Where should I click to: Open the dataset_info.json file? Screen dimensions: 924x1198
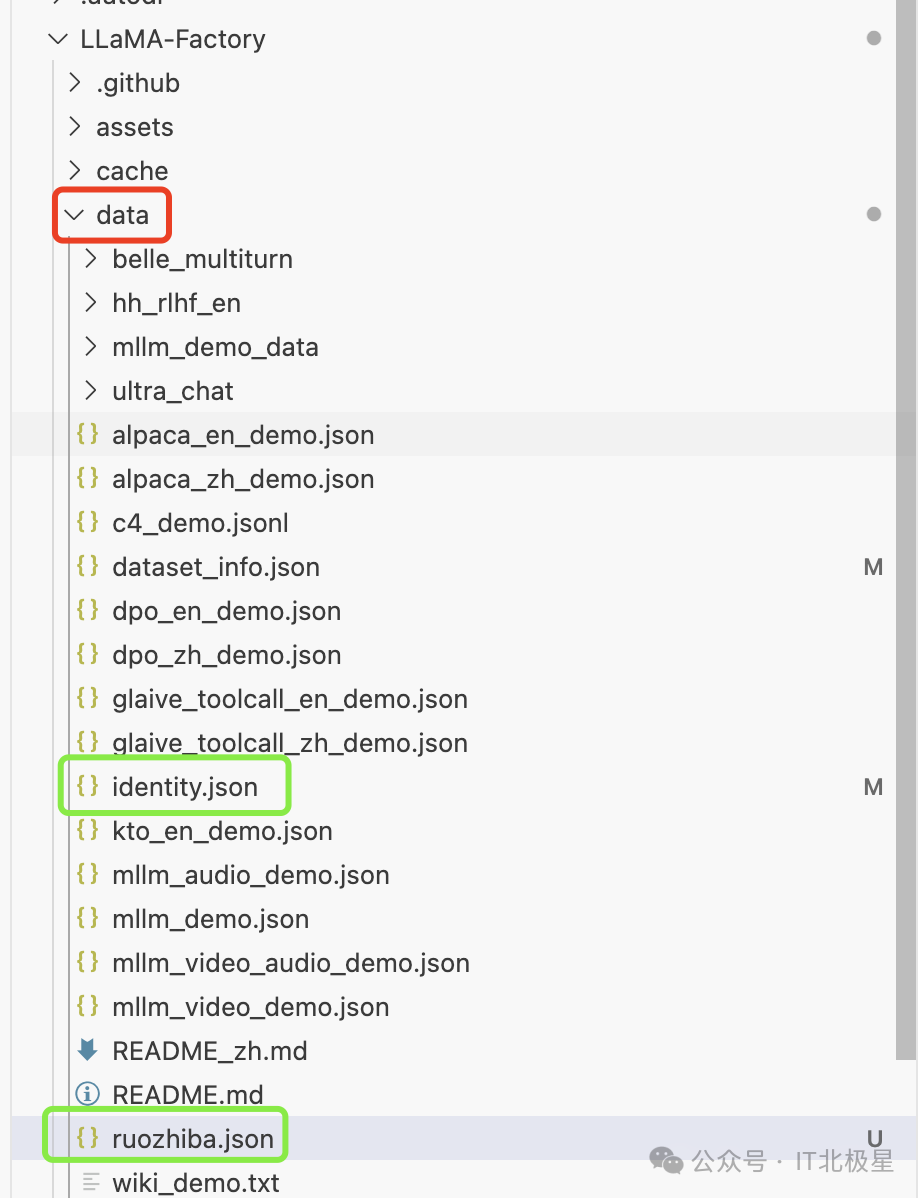[x=216, y=568]
